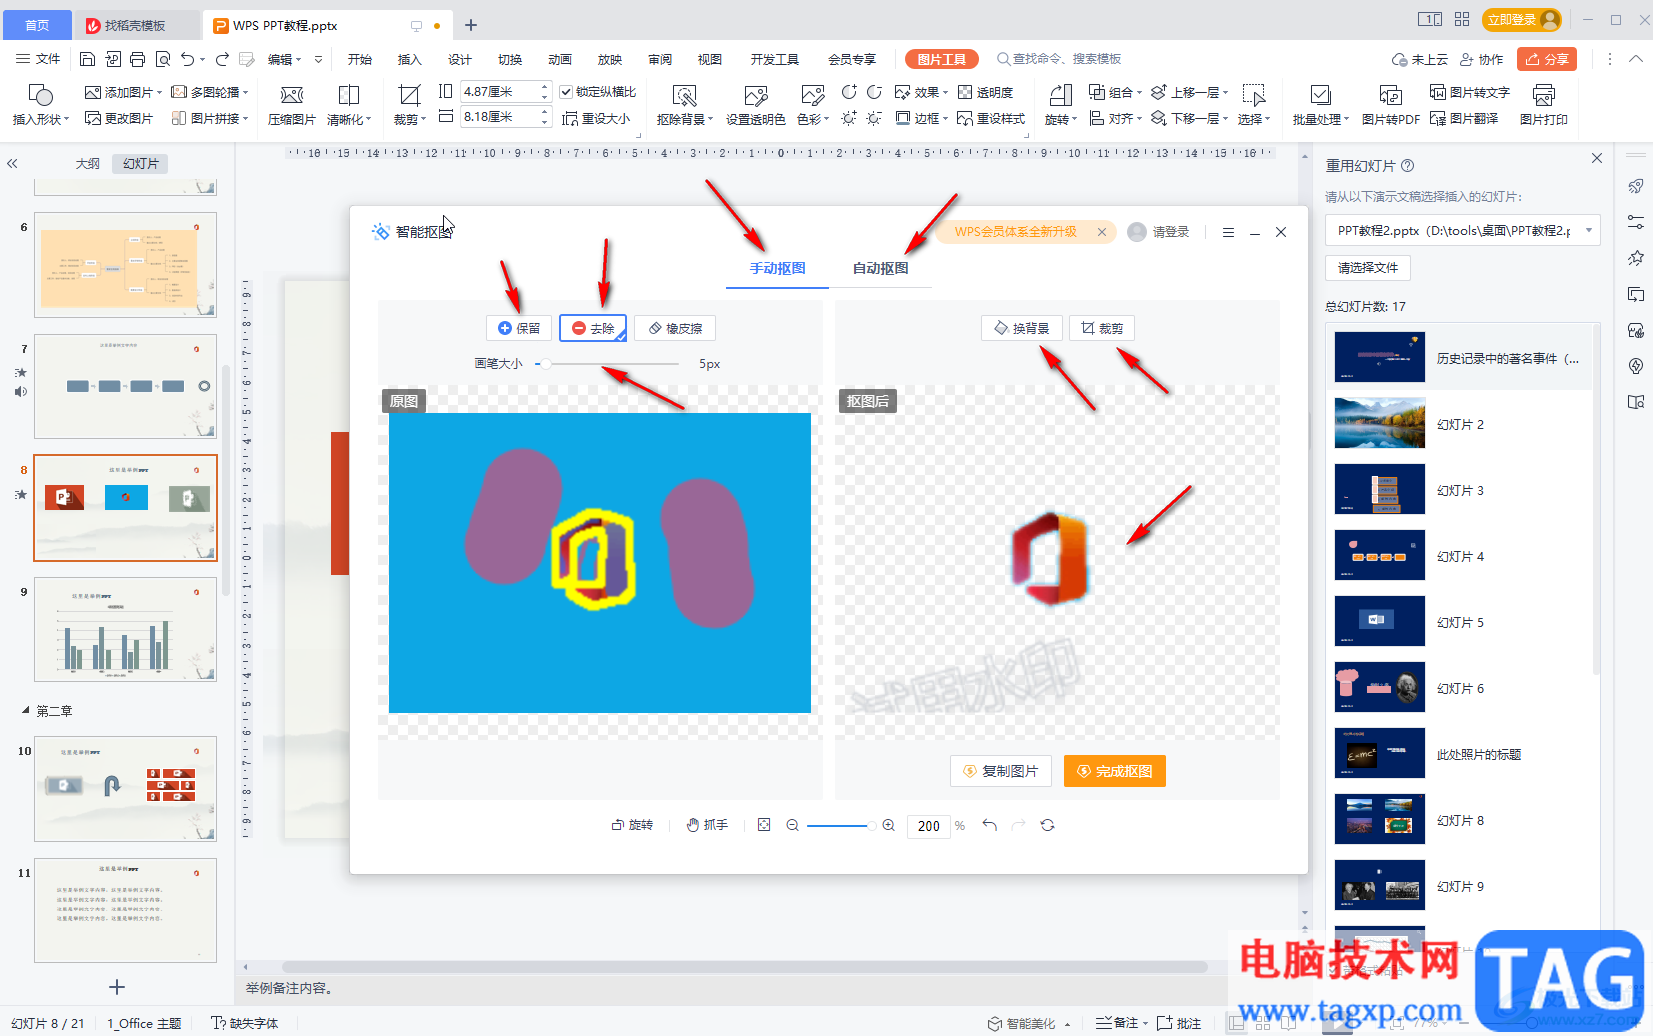Open the 智能美化 status bar option
1653x1036 pixels.
click(1029, 1023)
